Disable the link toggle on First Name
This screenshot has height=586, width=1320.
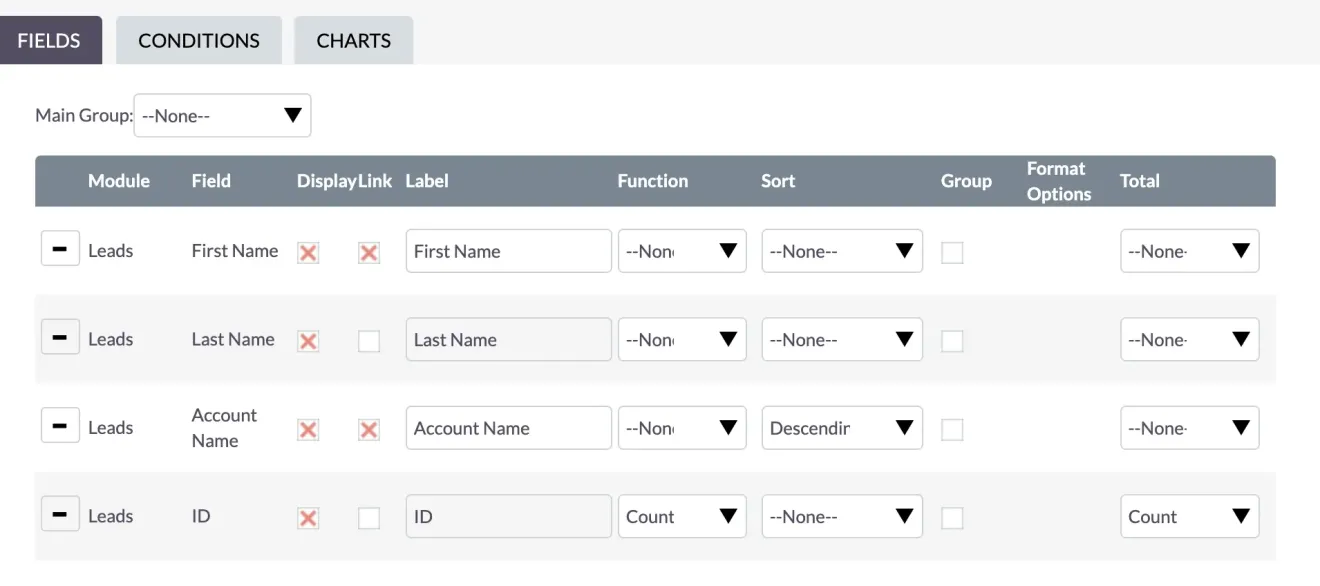[x=368, y=253]
